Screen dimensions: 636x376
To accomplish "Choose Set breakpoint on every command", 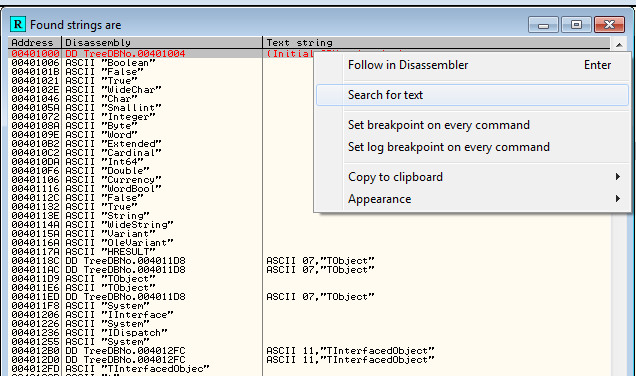I will tap(472, 125).
